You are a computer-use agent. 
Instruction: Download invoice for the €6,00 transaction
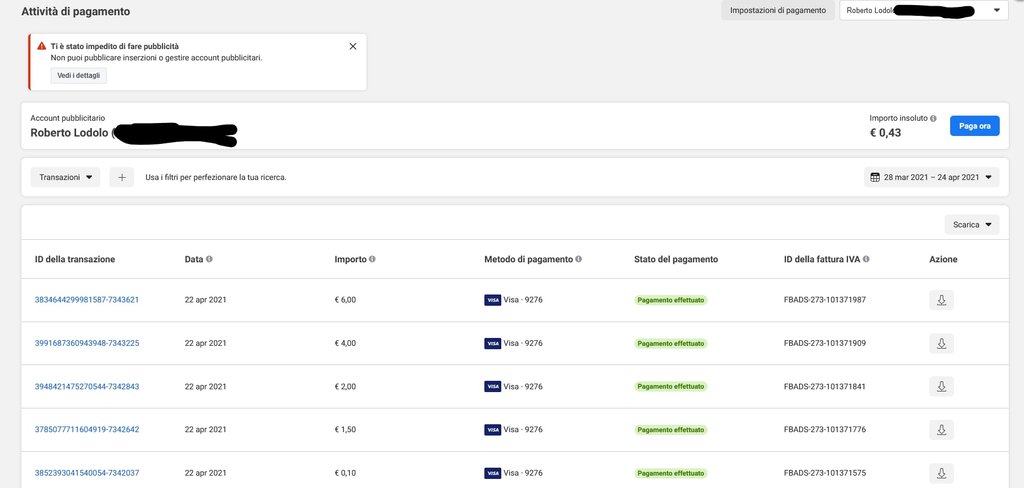pyautogui.click(x=940, y=300)
